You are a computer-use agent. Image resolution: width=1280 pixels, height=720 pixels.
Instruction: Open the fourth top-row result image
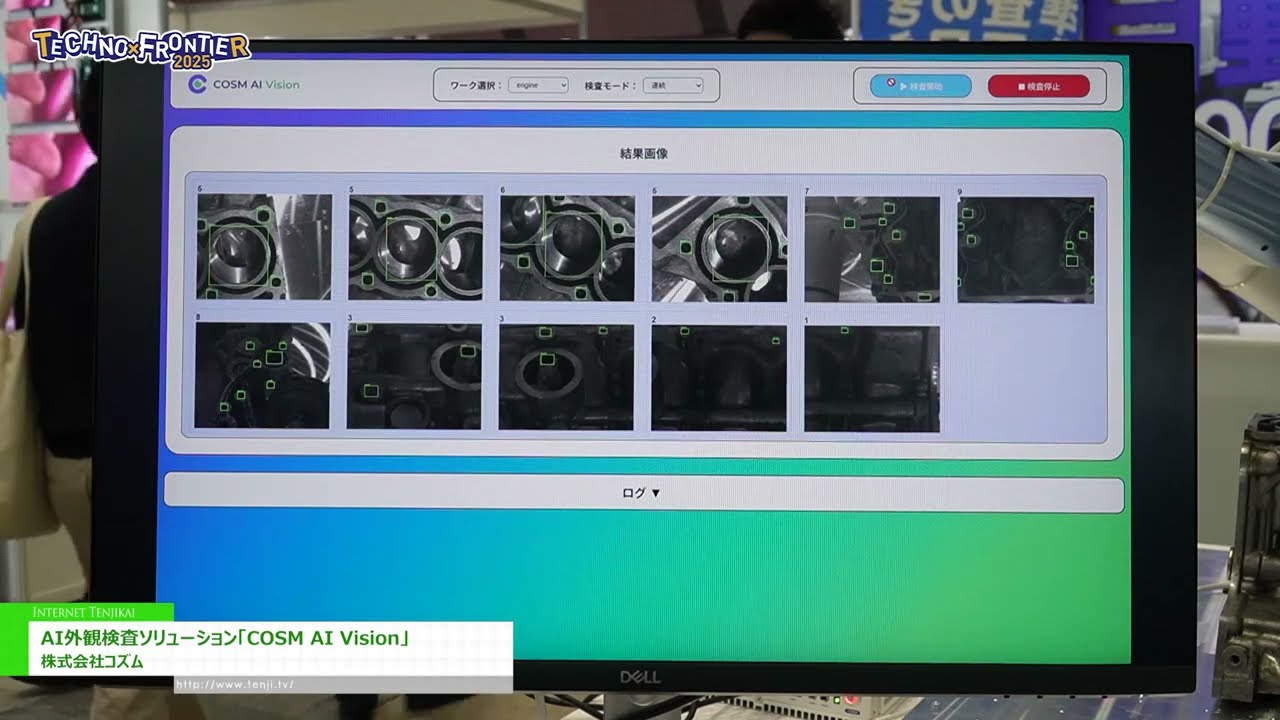click(719, 247)
